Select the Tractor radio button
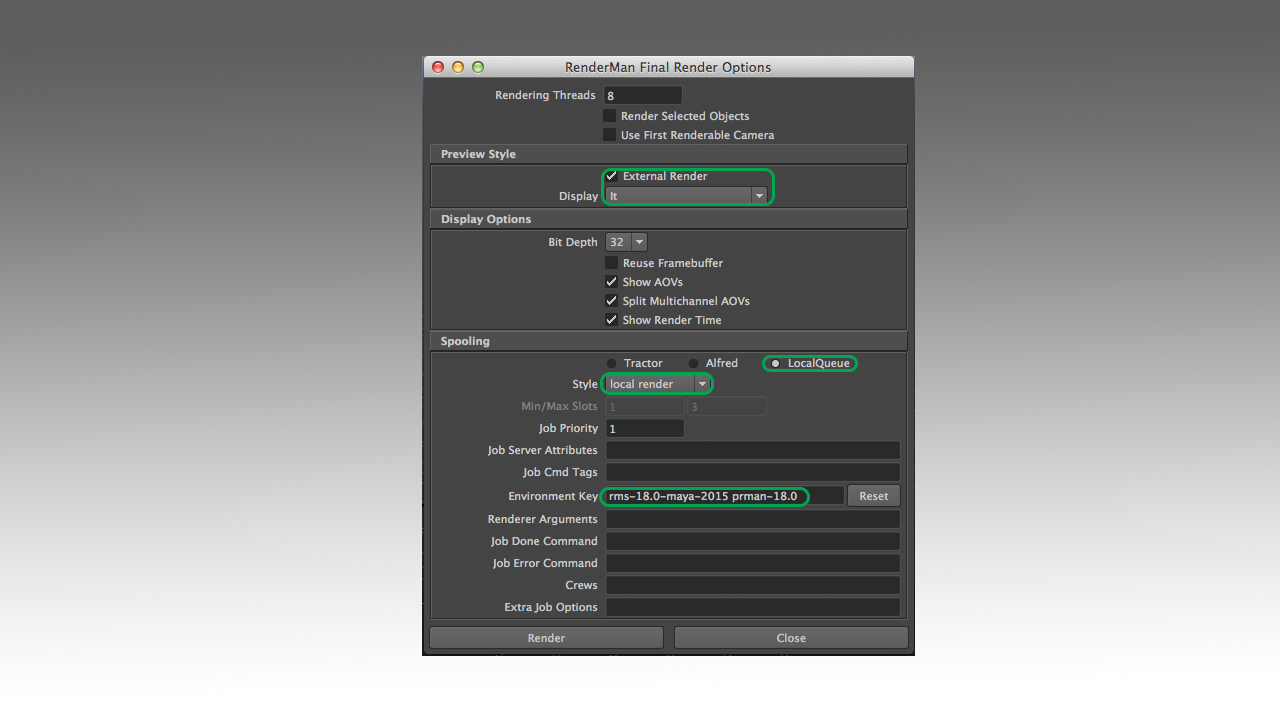 611,363
